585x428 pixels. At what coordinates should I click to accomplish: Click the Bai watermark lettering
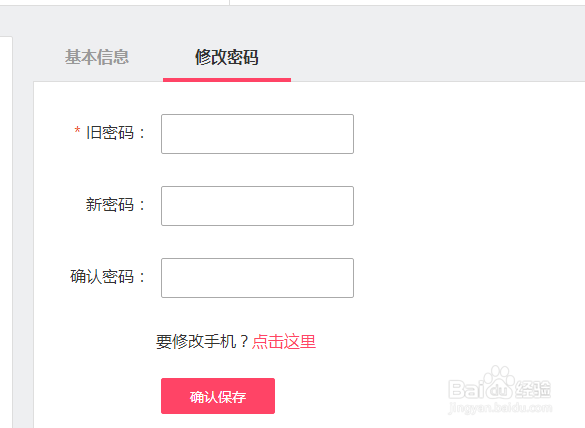pos(466,389)
